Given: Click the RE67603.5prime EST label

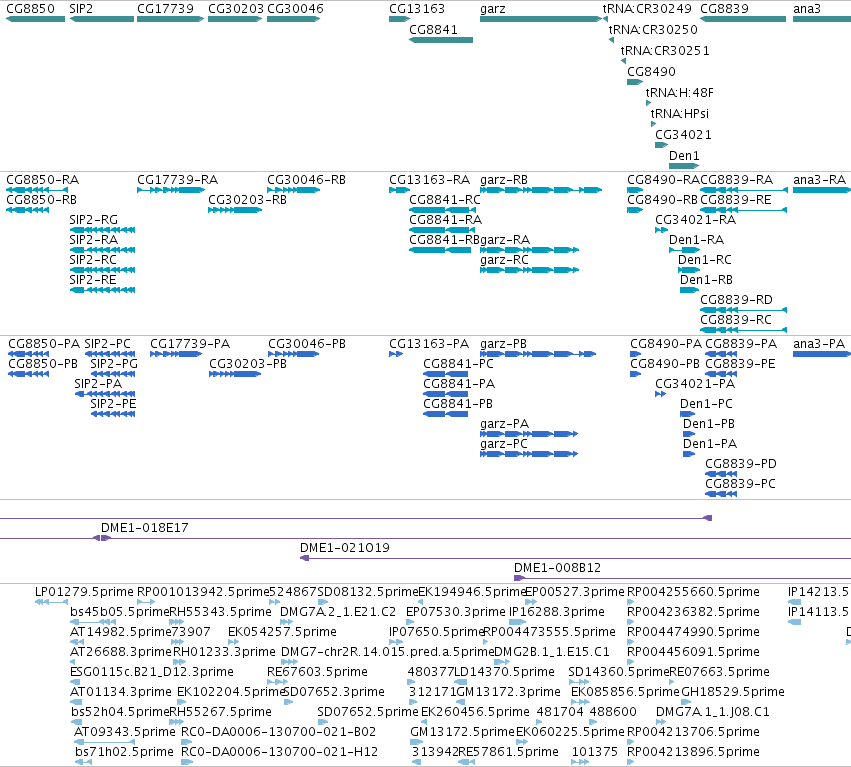Looking at the screenshot, I should click(x=317, y=672).
